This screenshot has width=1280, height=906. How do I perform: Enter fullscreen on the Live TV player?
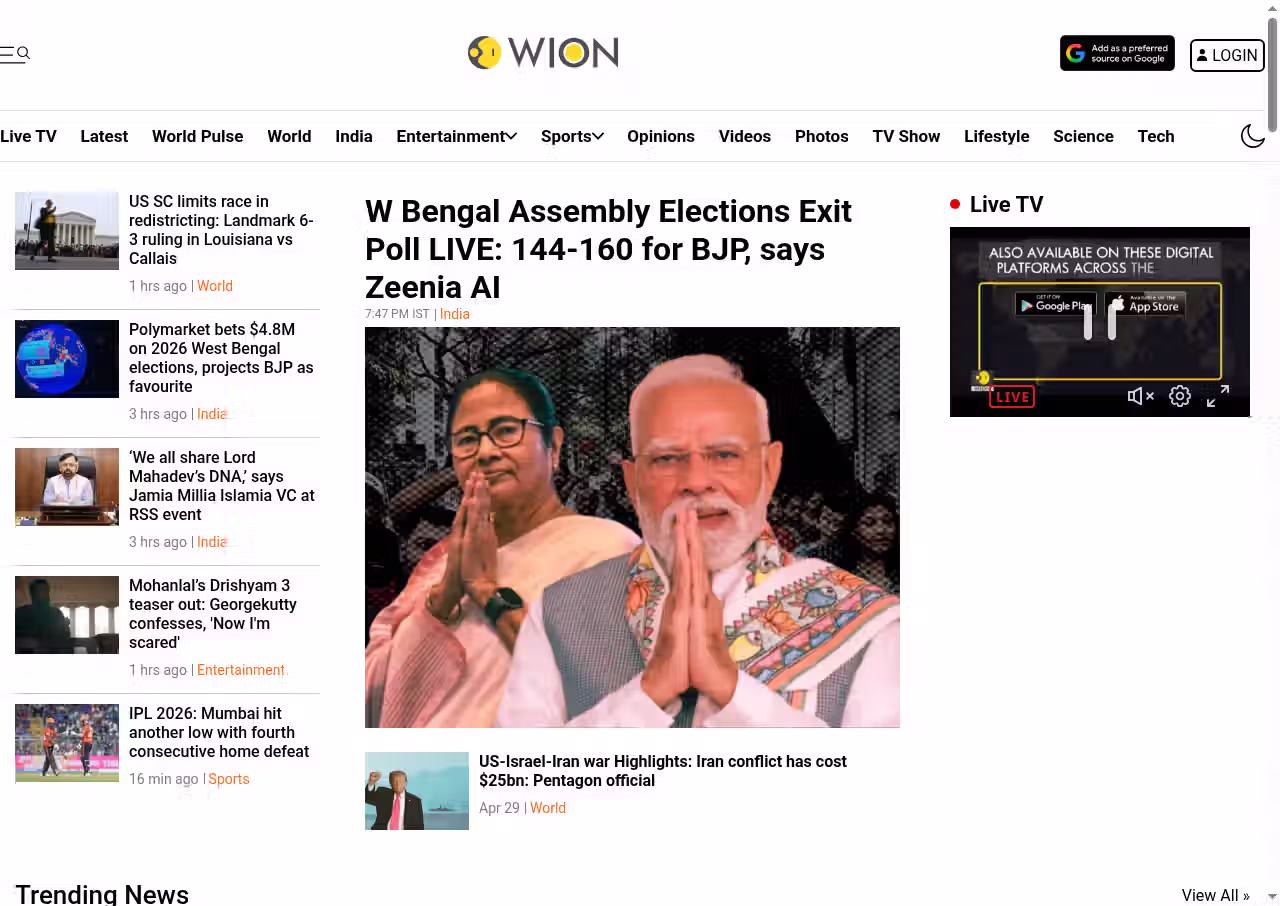pyautogui.click(x=1217, y=396)
